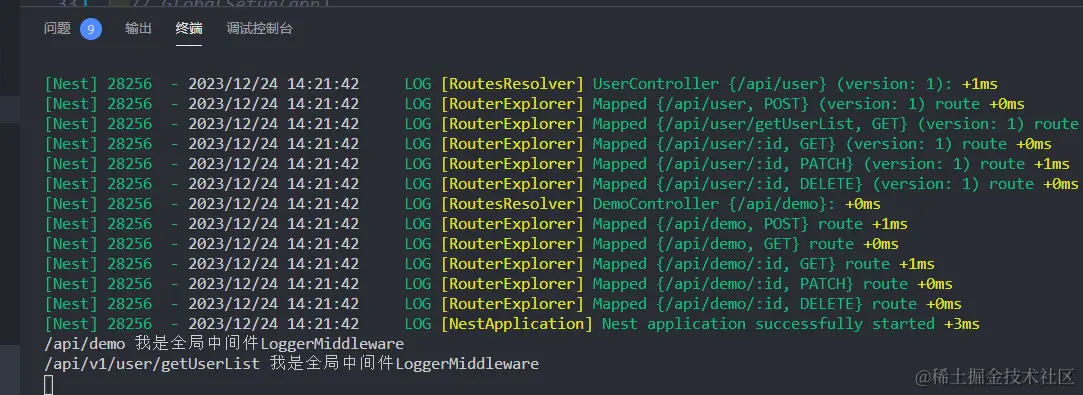The width and height of the screenshot is (1083, 395).
Task: Click the DemoController {/api/demo} RoutesResolver line
Action: point(462,204)
